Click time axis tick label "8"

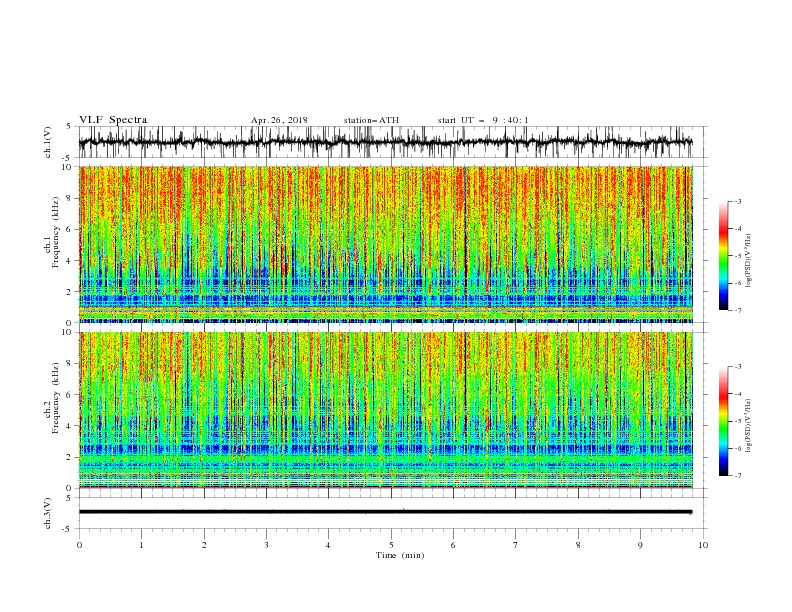[578, 545]
